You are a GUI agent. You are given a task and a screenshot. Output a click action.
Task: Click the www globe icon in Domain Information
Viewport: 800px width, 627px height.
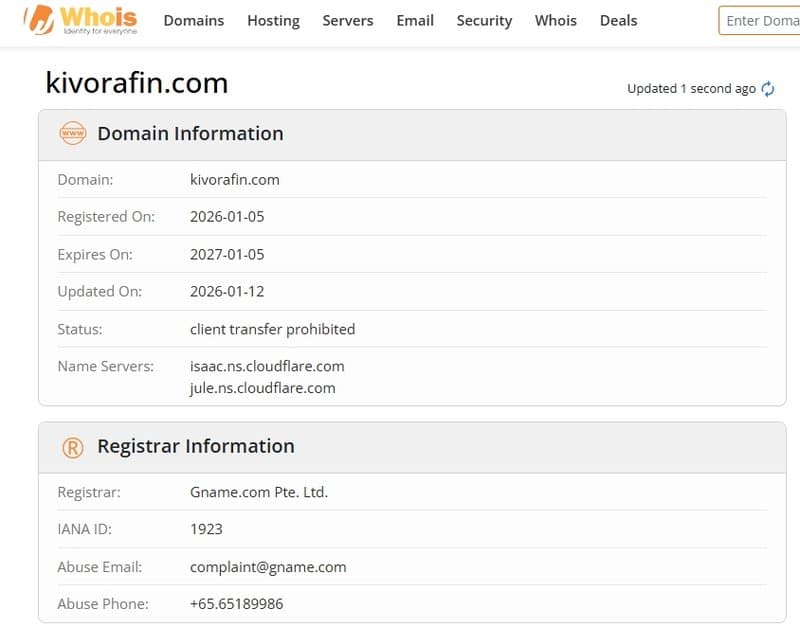[x=72, y=133]
